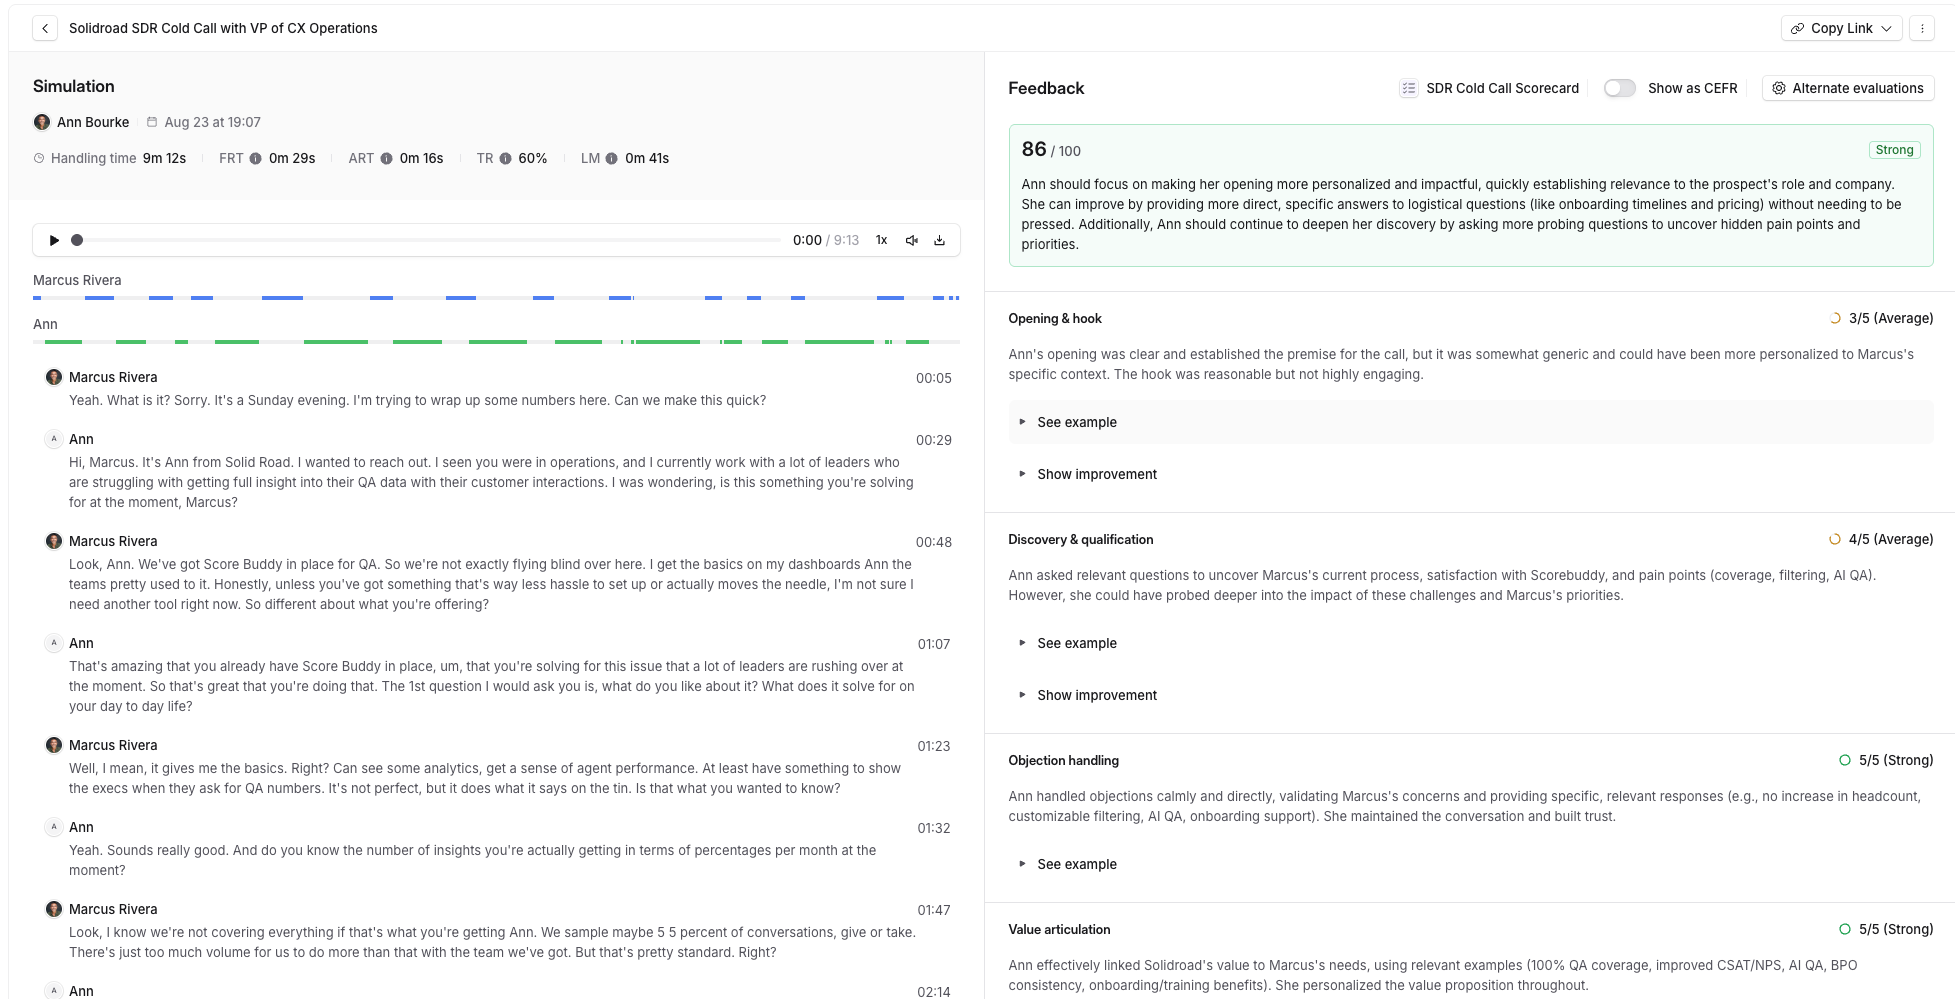Click Value articulation 5/5 (Strong) score icon
The height and width of the screenshot is (999, 1955).
1845,929
